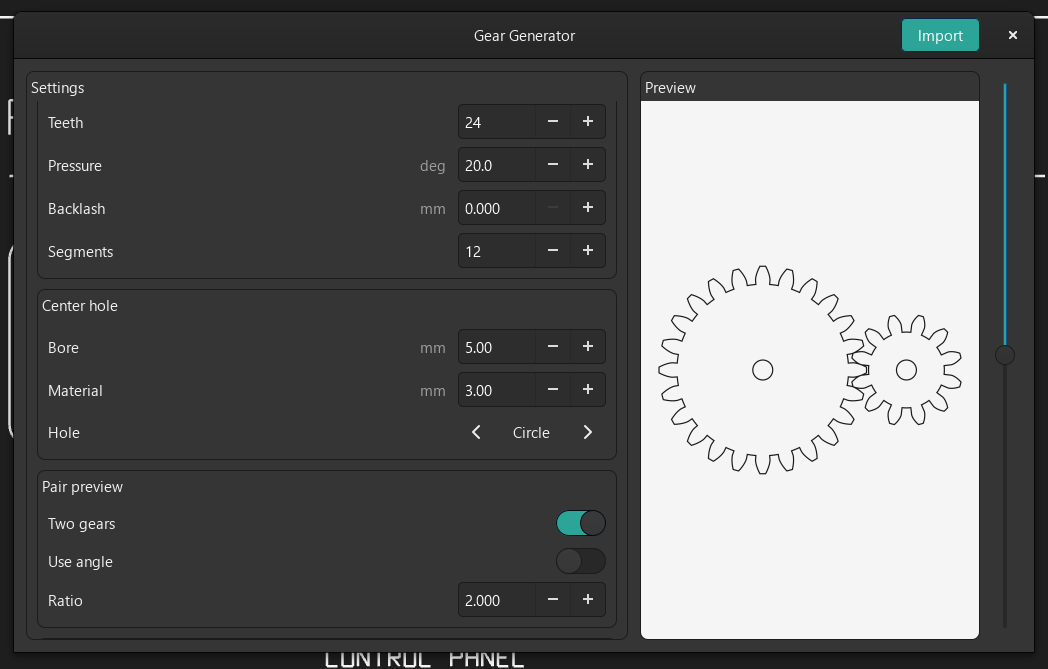
Task: Click the Bore field showing 5.00
Action: [x=497, y=347]
